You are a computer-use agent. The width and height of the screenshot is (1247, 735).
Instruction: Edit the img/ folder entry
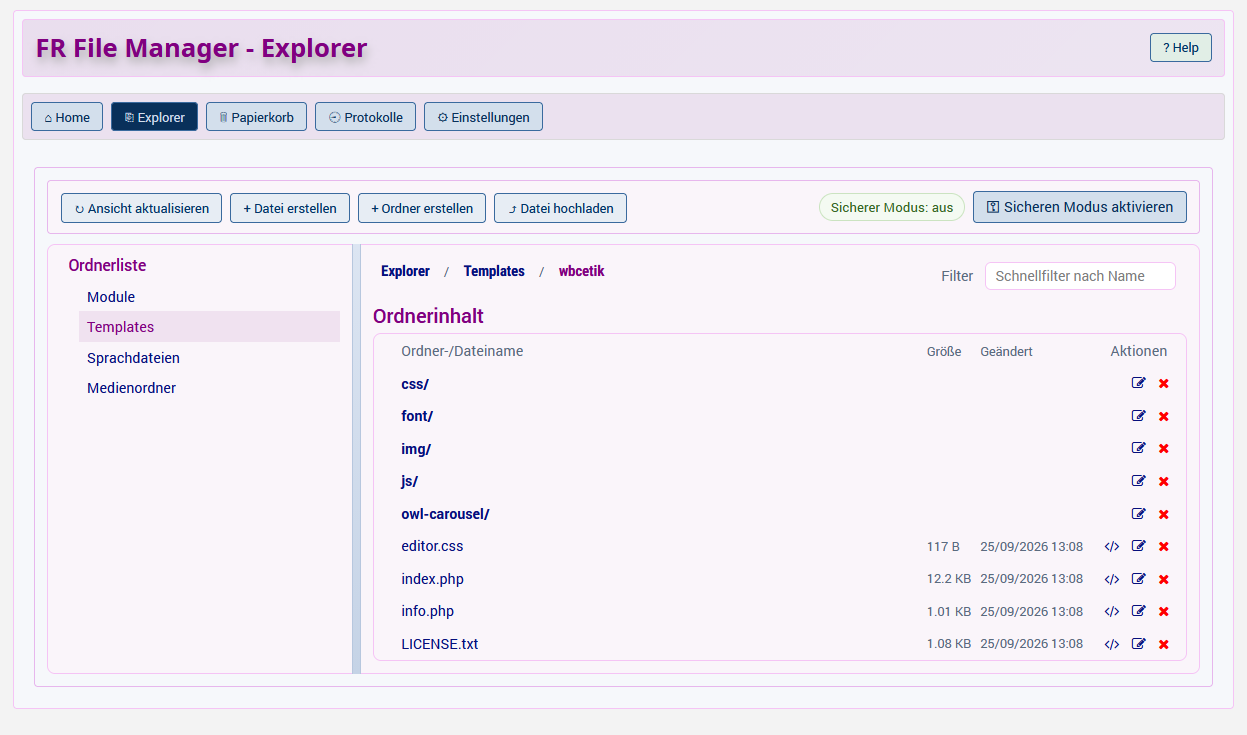tap(1138, 448)
